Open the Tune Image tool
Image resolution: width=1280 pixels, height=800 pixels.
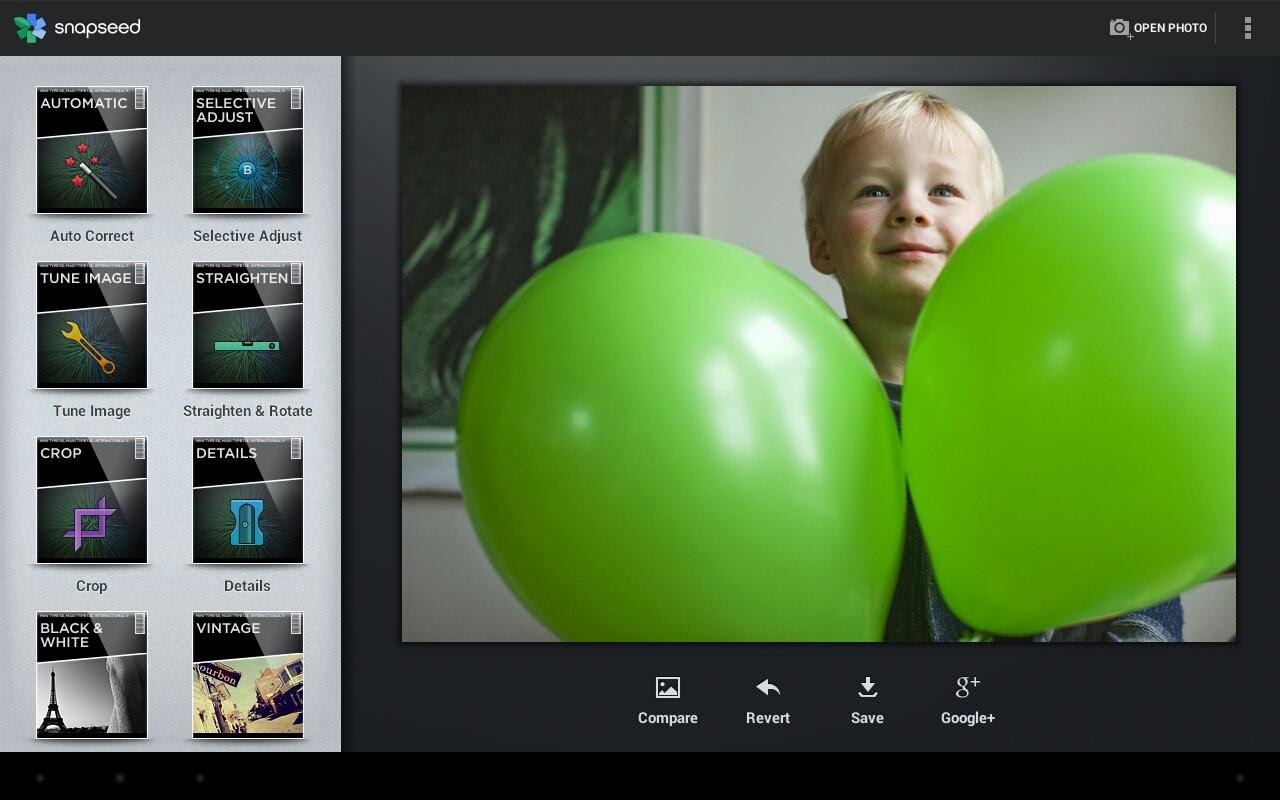(91, 325)
